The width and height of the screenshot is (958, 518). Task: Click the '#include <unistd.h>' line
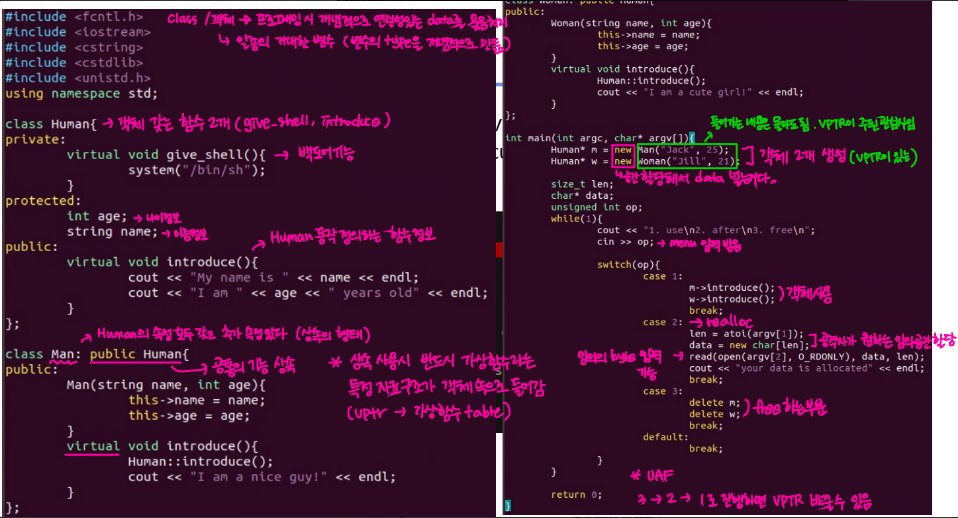coord(78,78)
